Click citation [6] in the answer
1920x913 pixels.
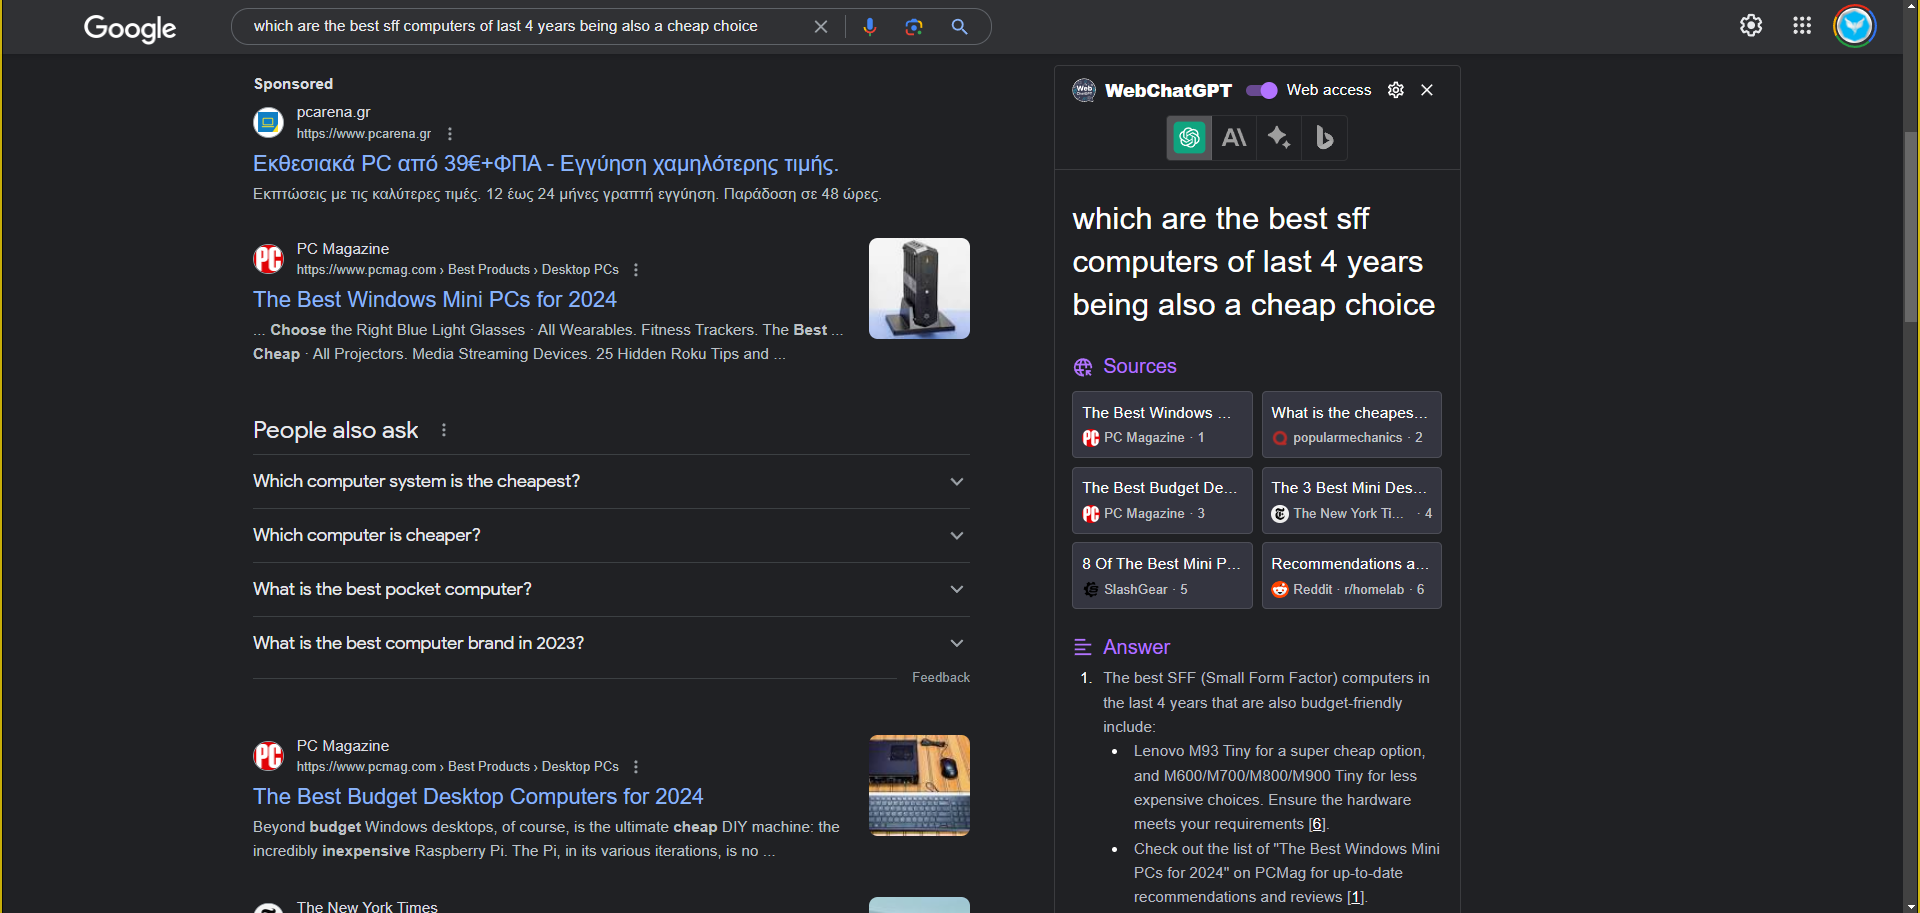(1317, 825)
